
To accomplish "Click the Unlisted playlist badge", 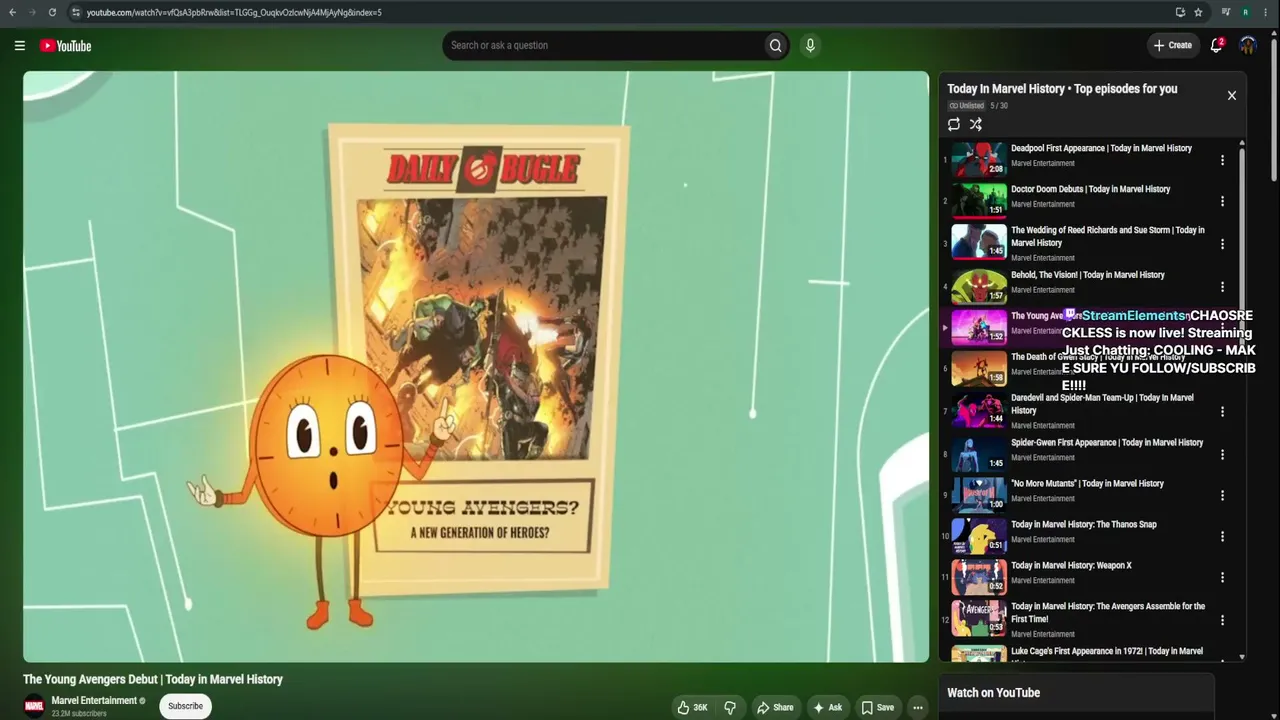I will coord(966,106).
